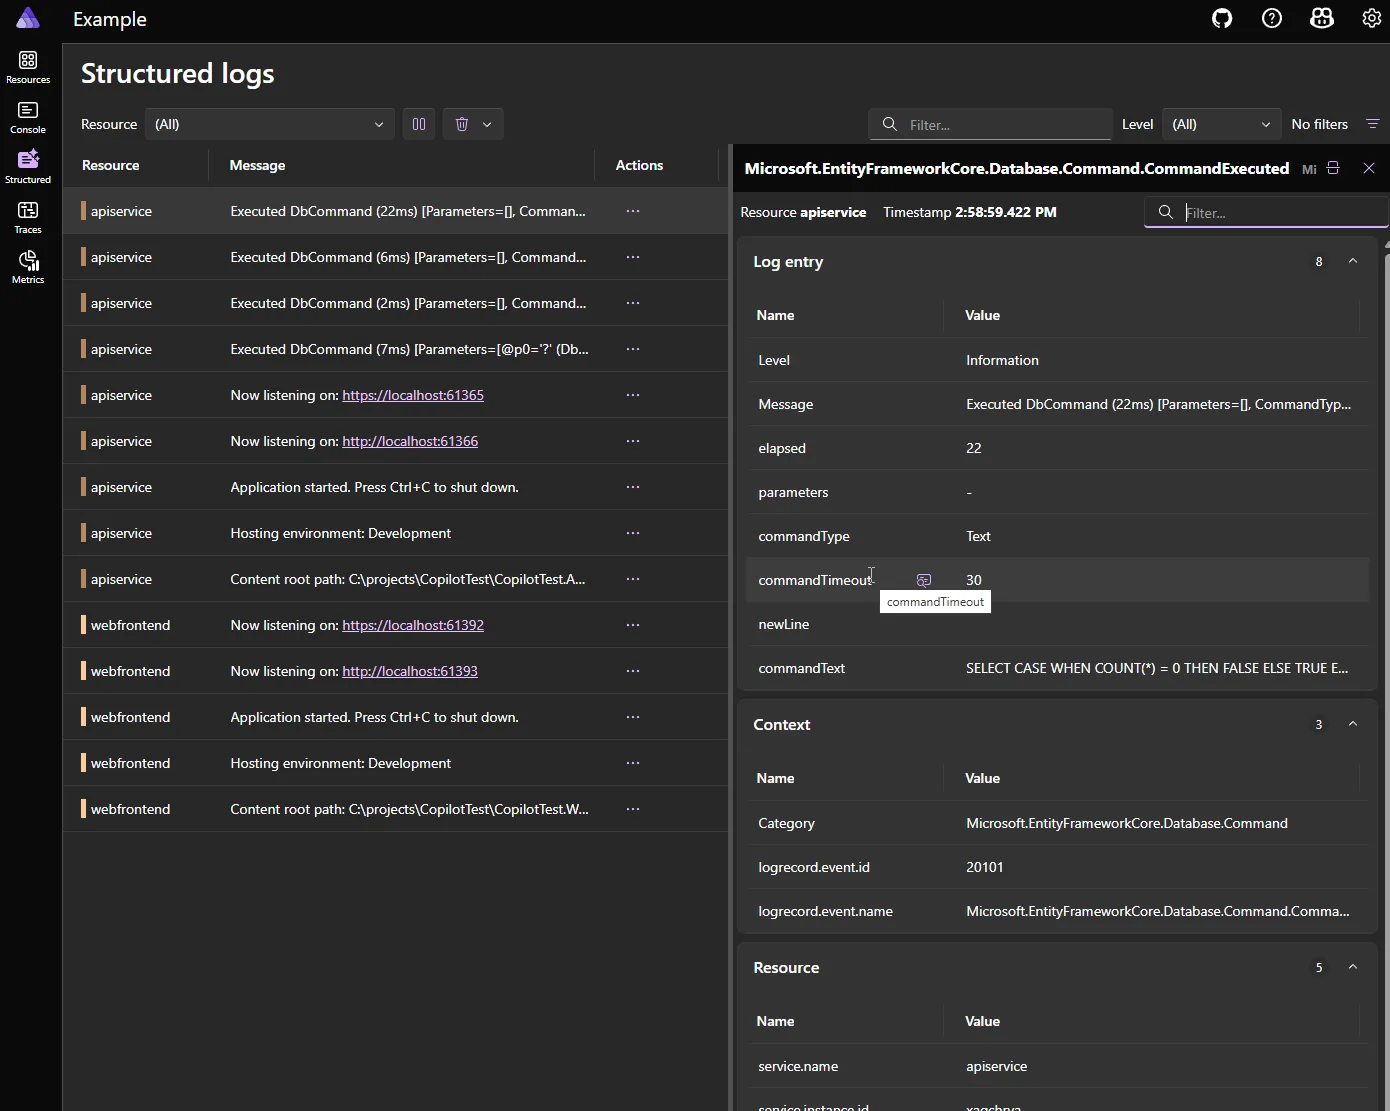Clear logs with the trash button
Viewport: 1390px width, 1111px height.
(460, 123)
